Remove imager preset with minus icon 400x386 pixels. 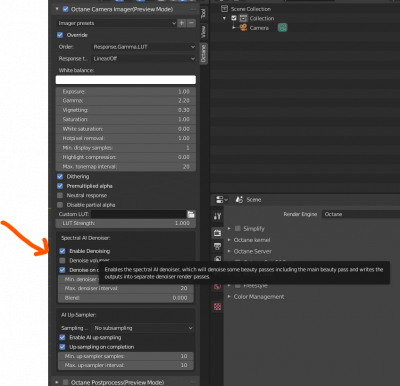[x=191, y=23]
